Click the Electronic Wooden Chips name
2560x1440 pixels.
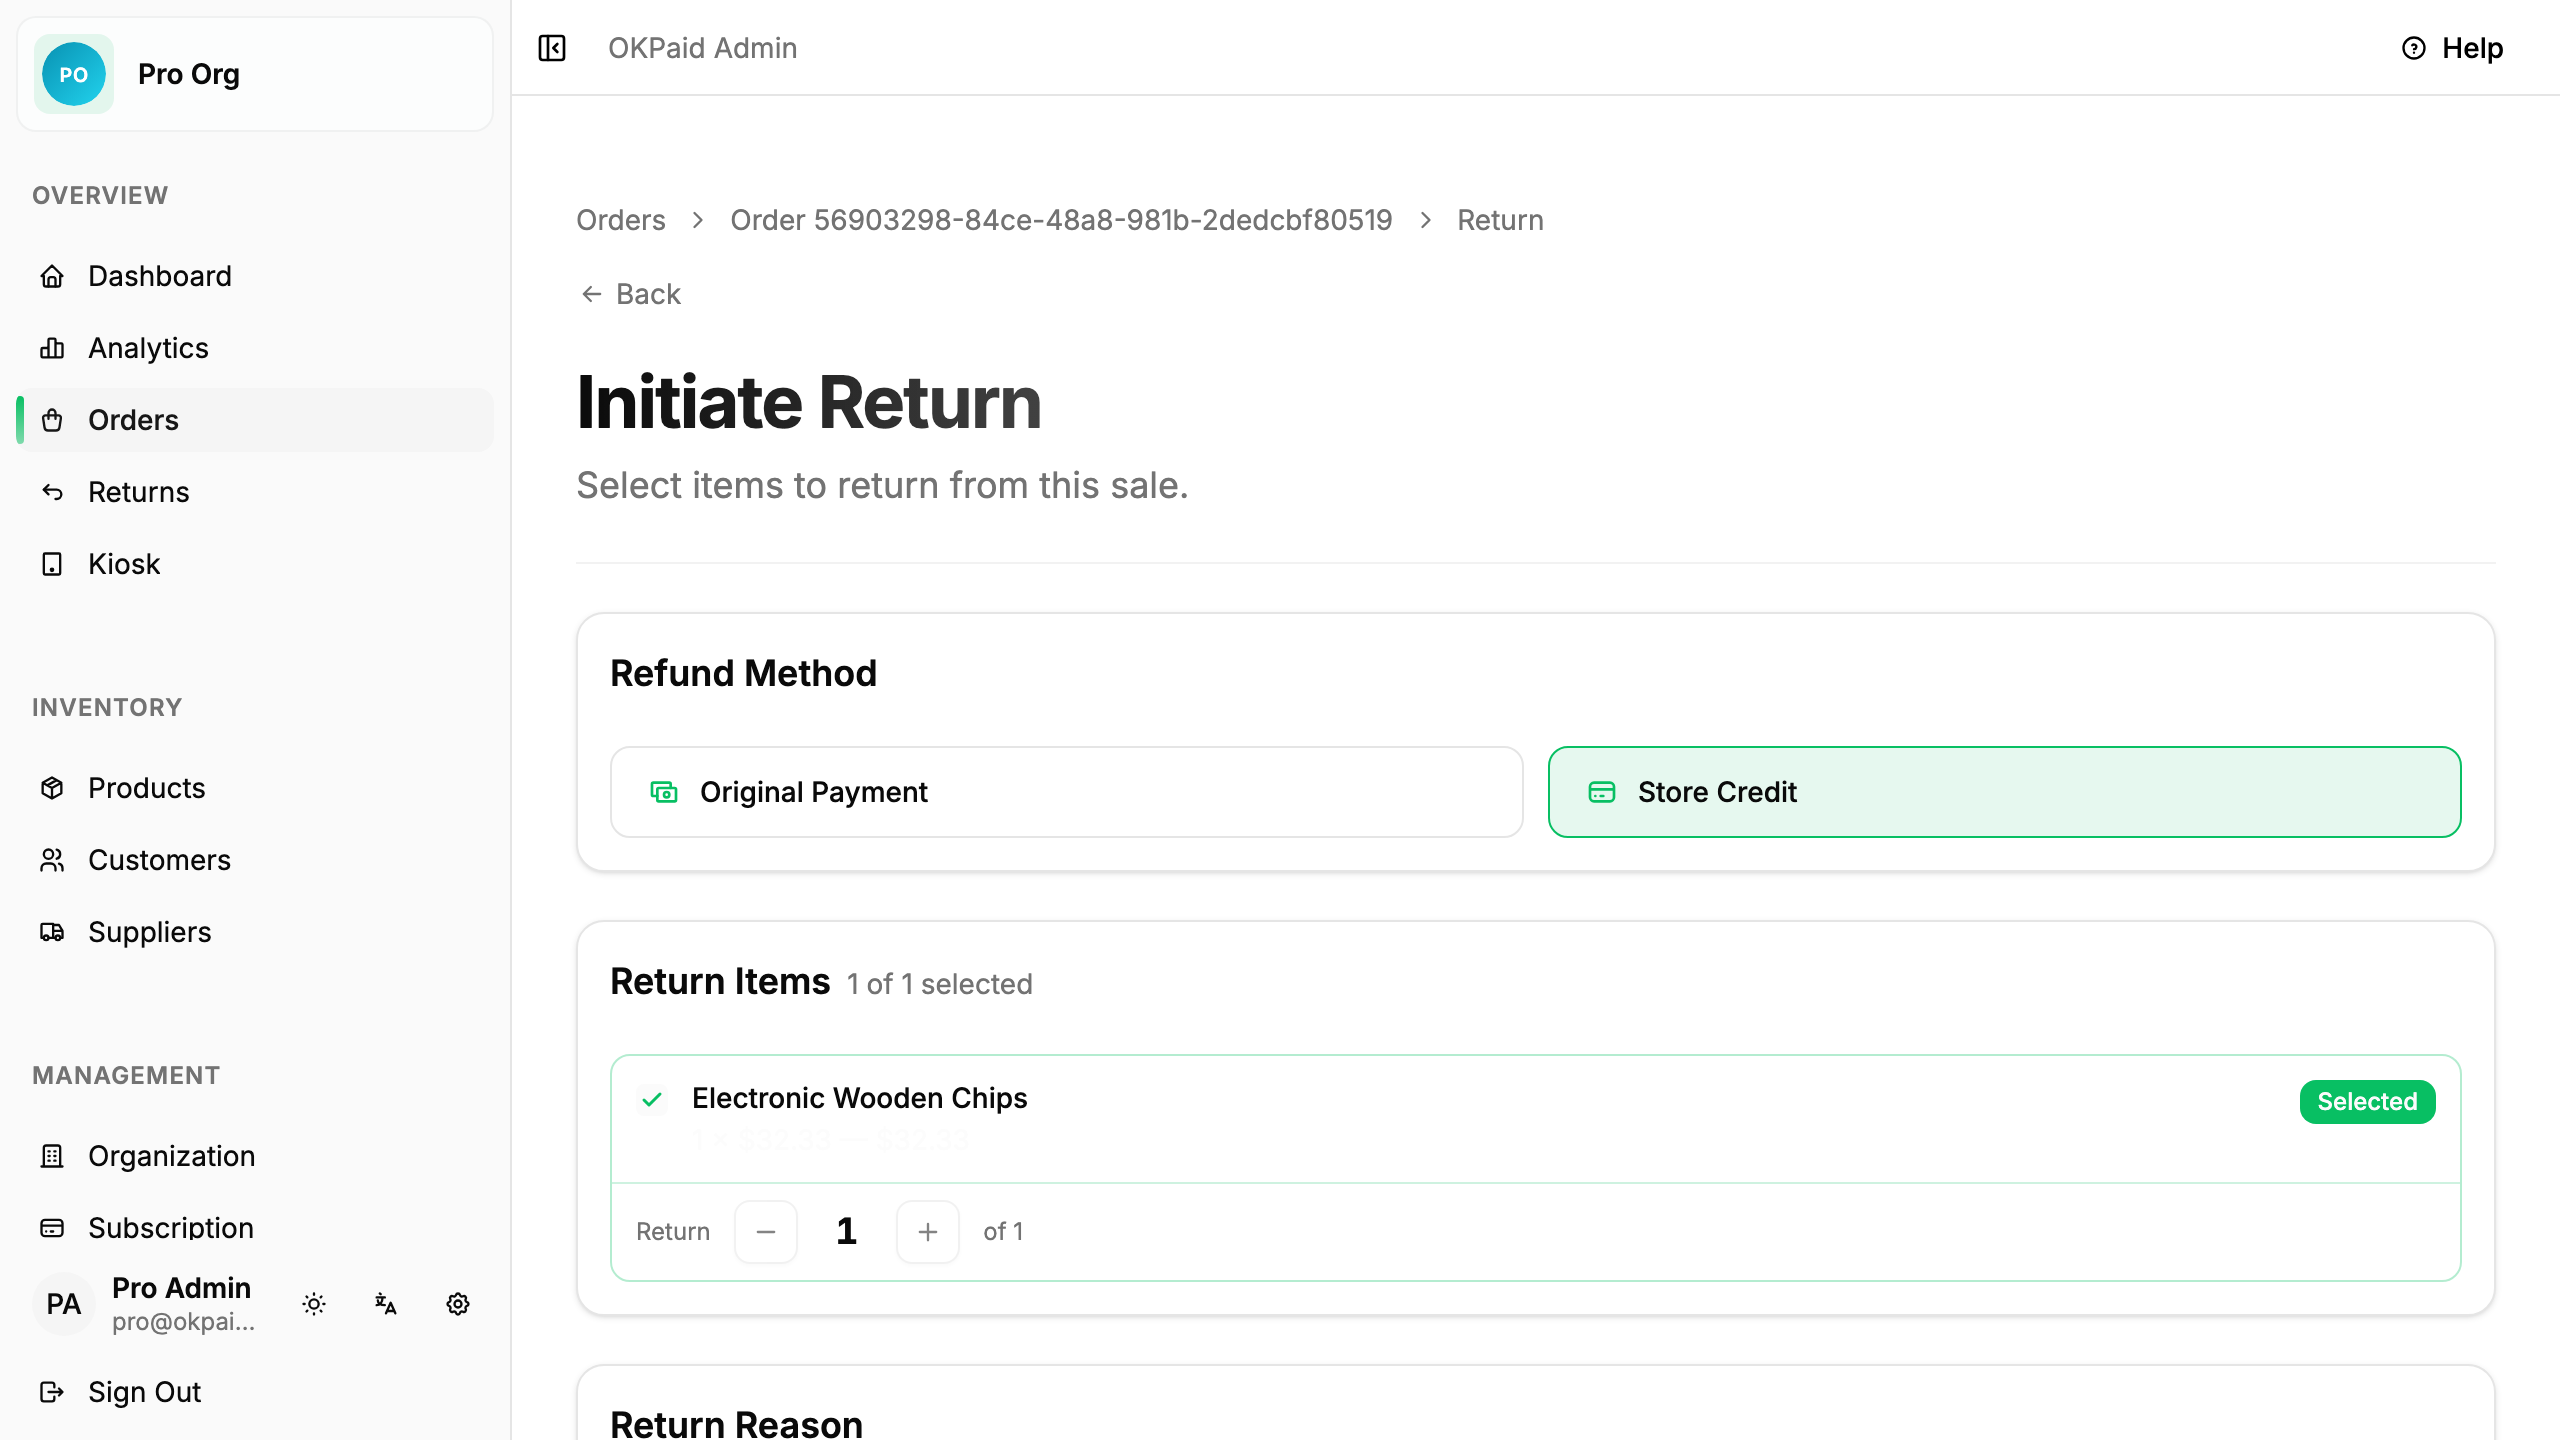point(860,1098)
